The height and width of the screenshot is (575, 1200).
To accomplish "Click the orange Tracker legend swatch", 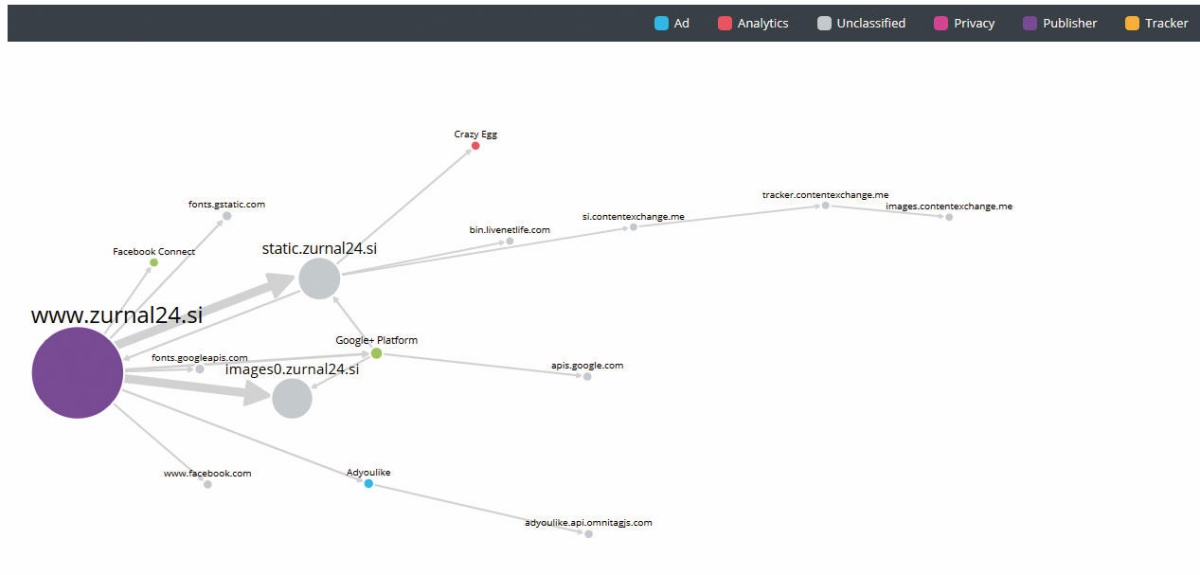I will coord(1132,23).
